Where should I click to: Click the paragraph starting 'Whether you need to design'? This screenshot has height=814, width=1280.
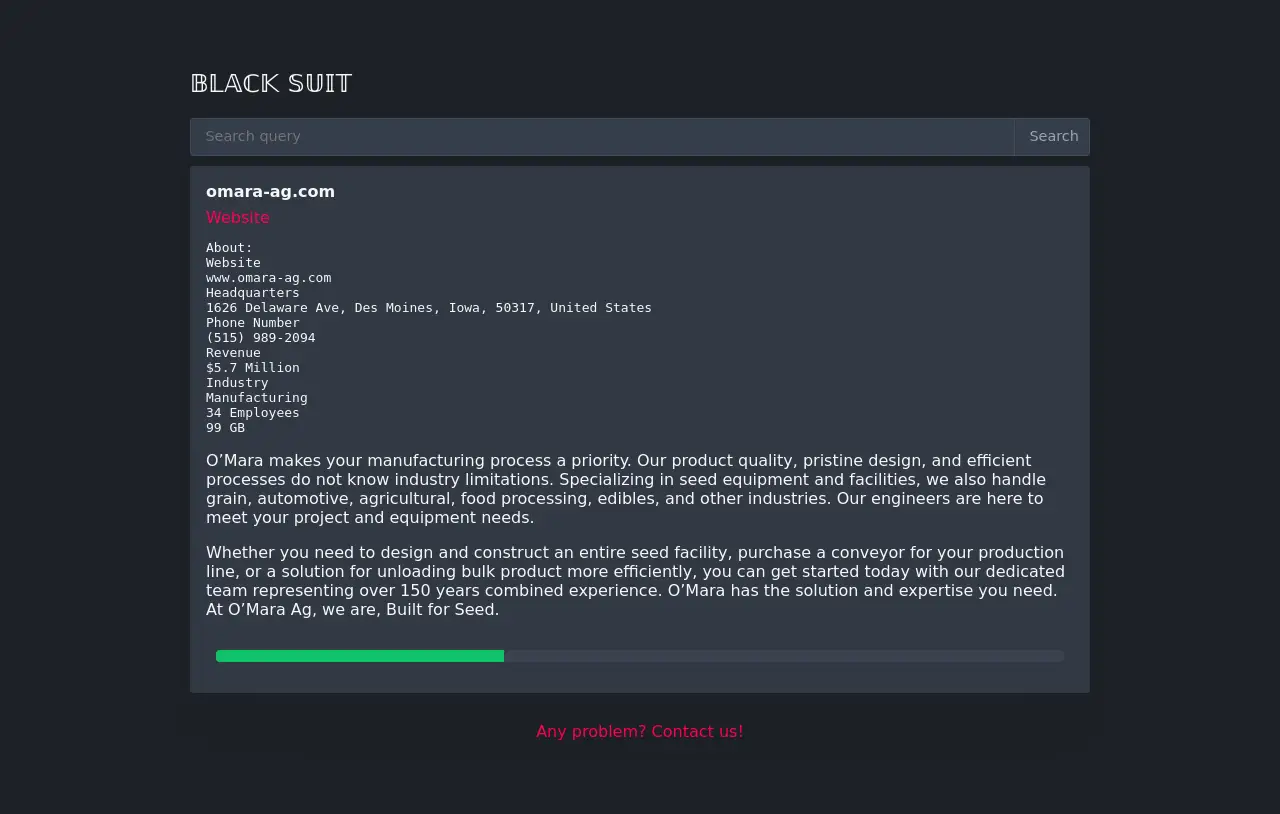tap(634, 581)
